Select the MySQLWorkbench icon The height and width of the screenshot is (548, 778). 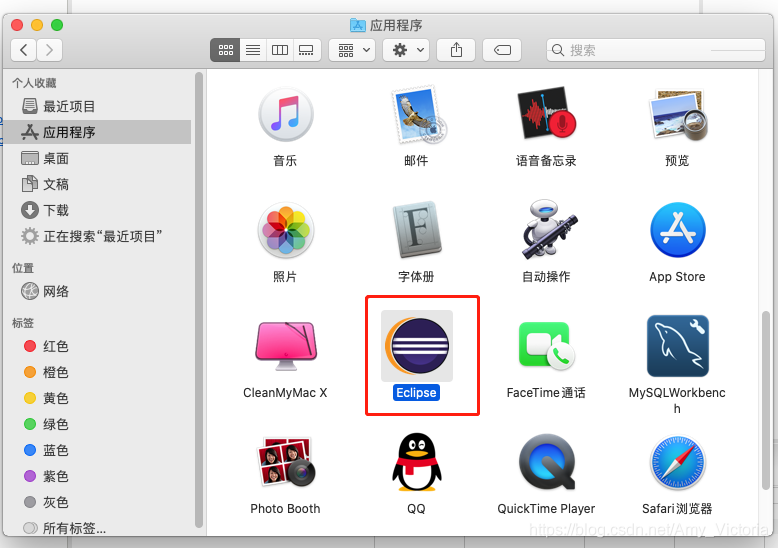coord(678,346)
